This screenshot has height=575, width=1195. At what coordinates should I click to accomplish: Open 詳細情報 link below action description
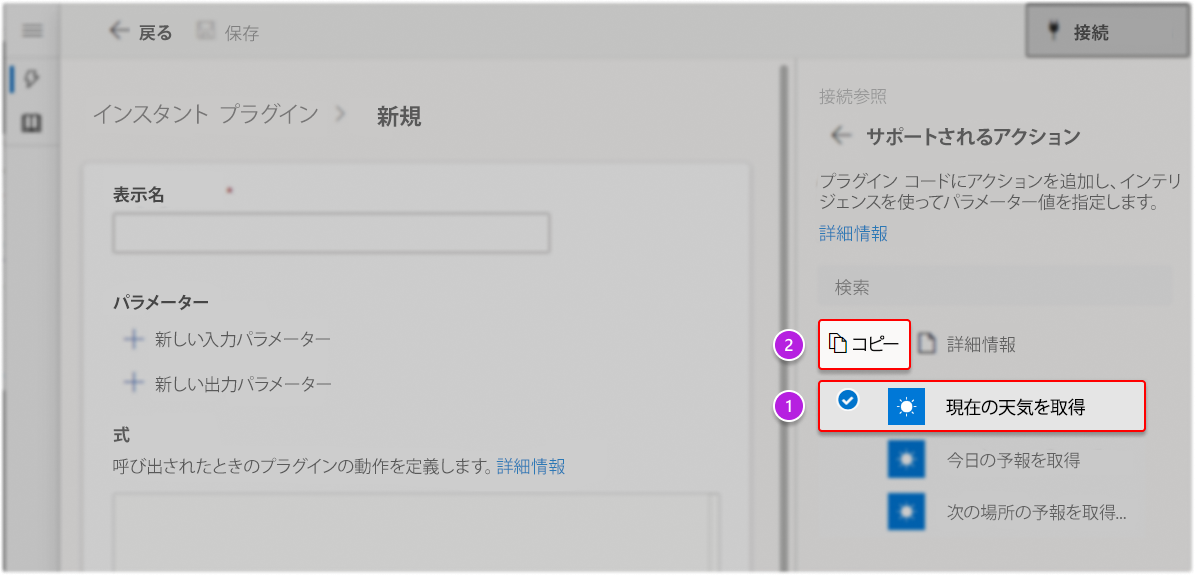[x=854, y=233]
